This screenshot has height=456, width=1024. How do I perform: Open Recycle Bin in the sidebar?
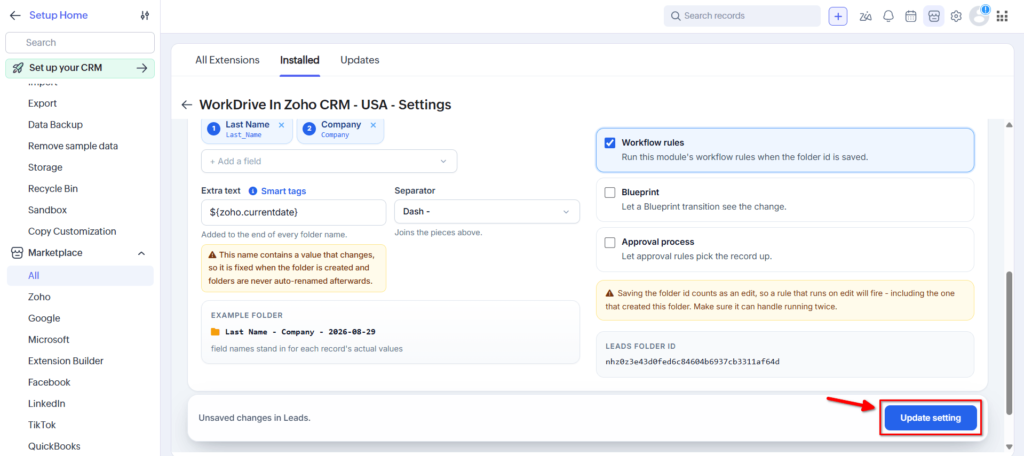click(53, 189)
